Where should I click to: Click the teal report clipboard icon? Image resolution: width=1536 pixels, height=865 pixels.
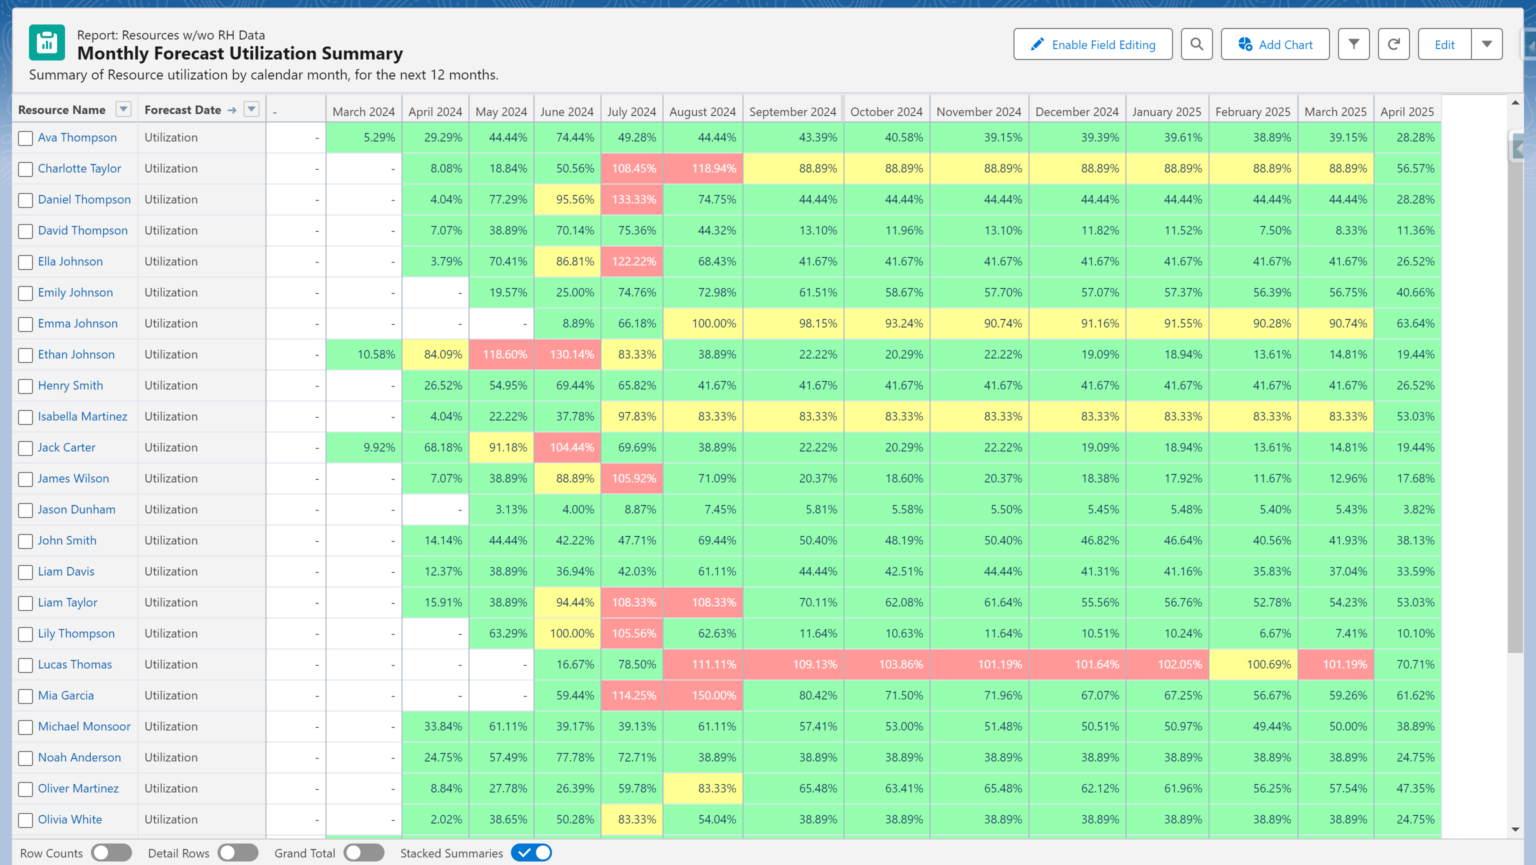[x=46, y=42]
